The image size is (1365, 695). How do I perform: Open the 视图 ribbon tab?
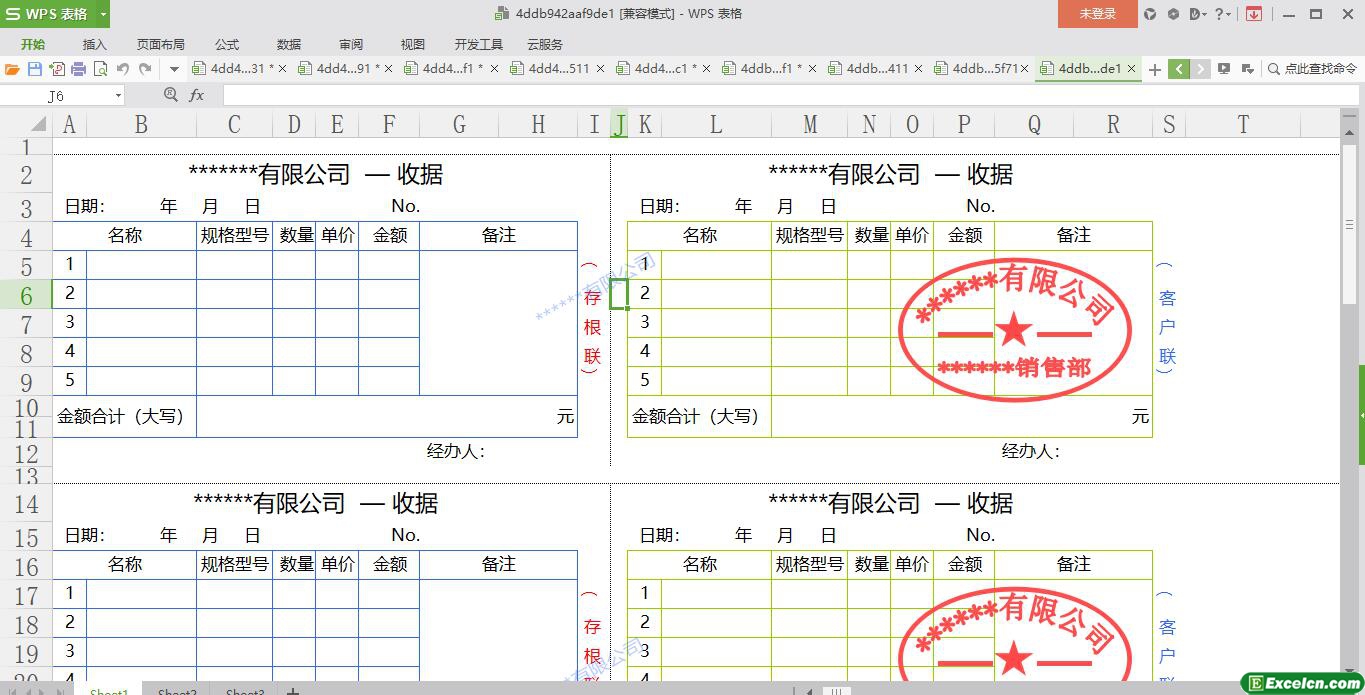coord(413,44)
